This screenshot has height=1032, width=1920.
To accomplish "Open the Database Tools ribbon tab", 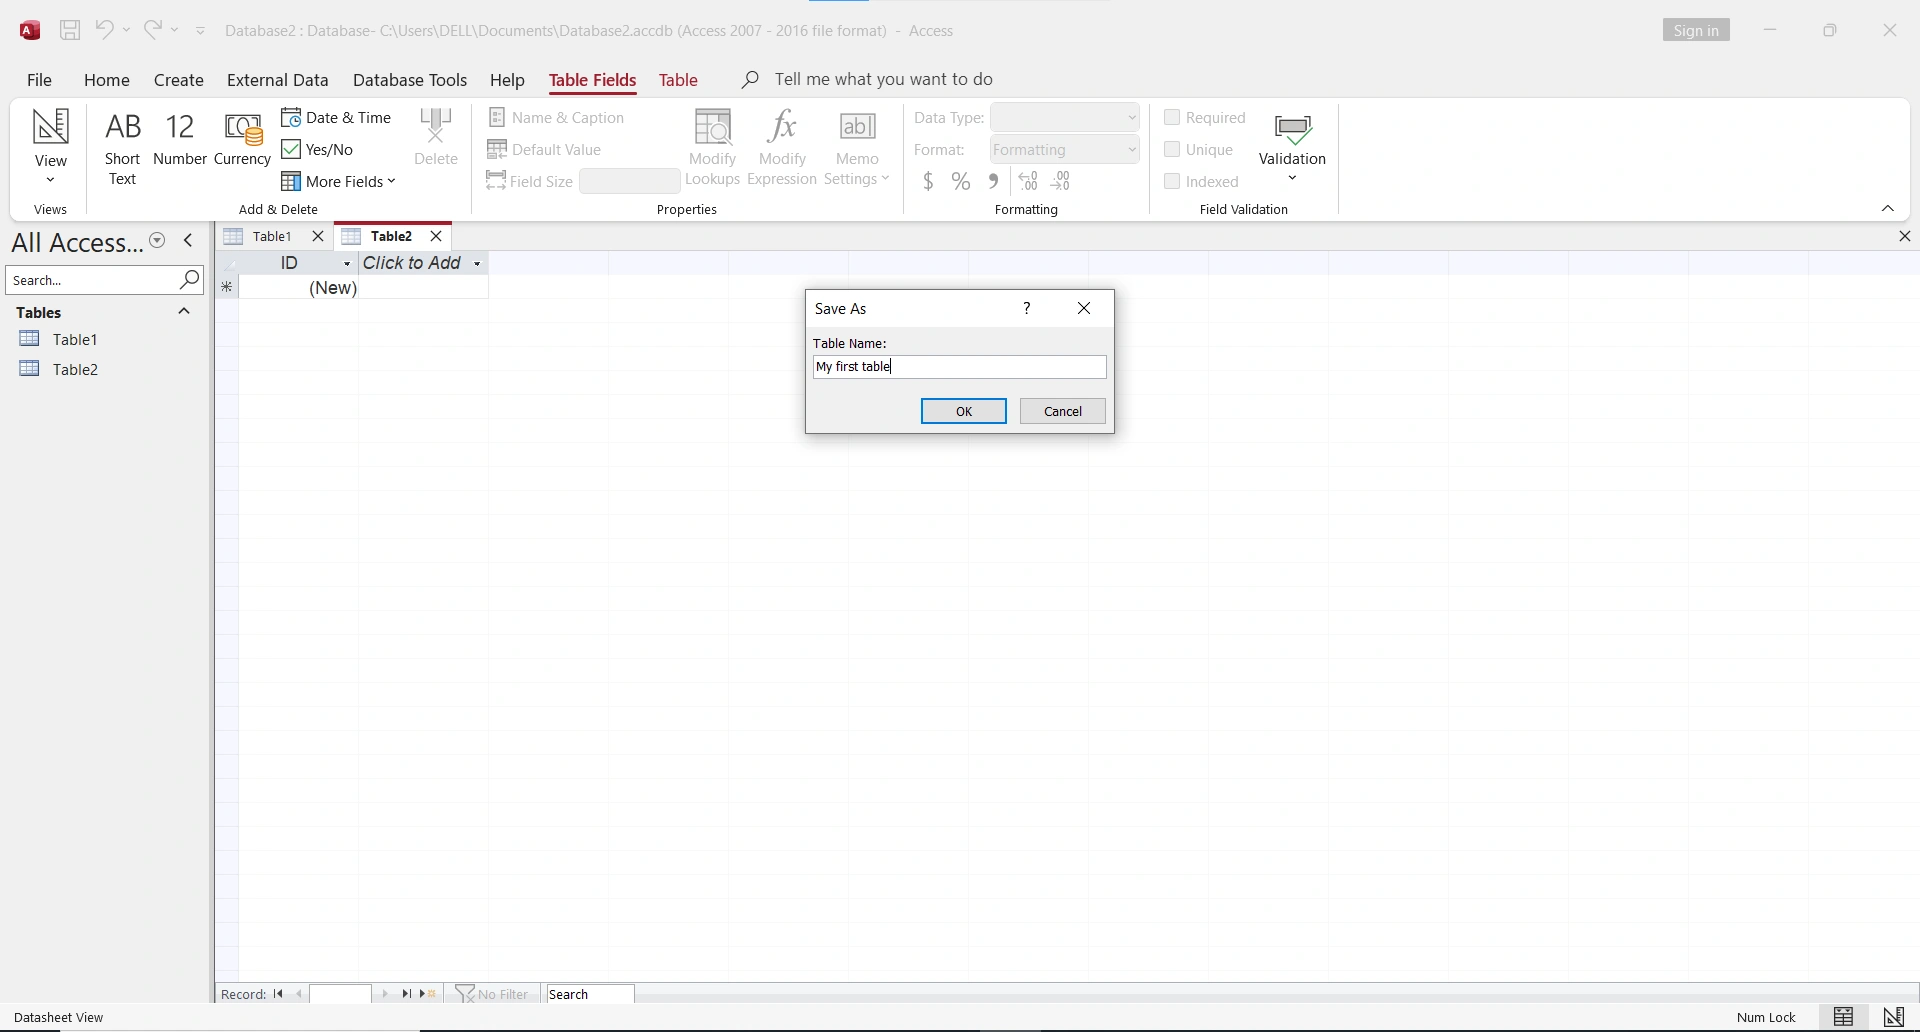I will coord(409,80).
